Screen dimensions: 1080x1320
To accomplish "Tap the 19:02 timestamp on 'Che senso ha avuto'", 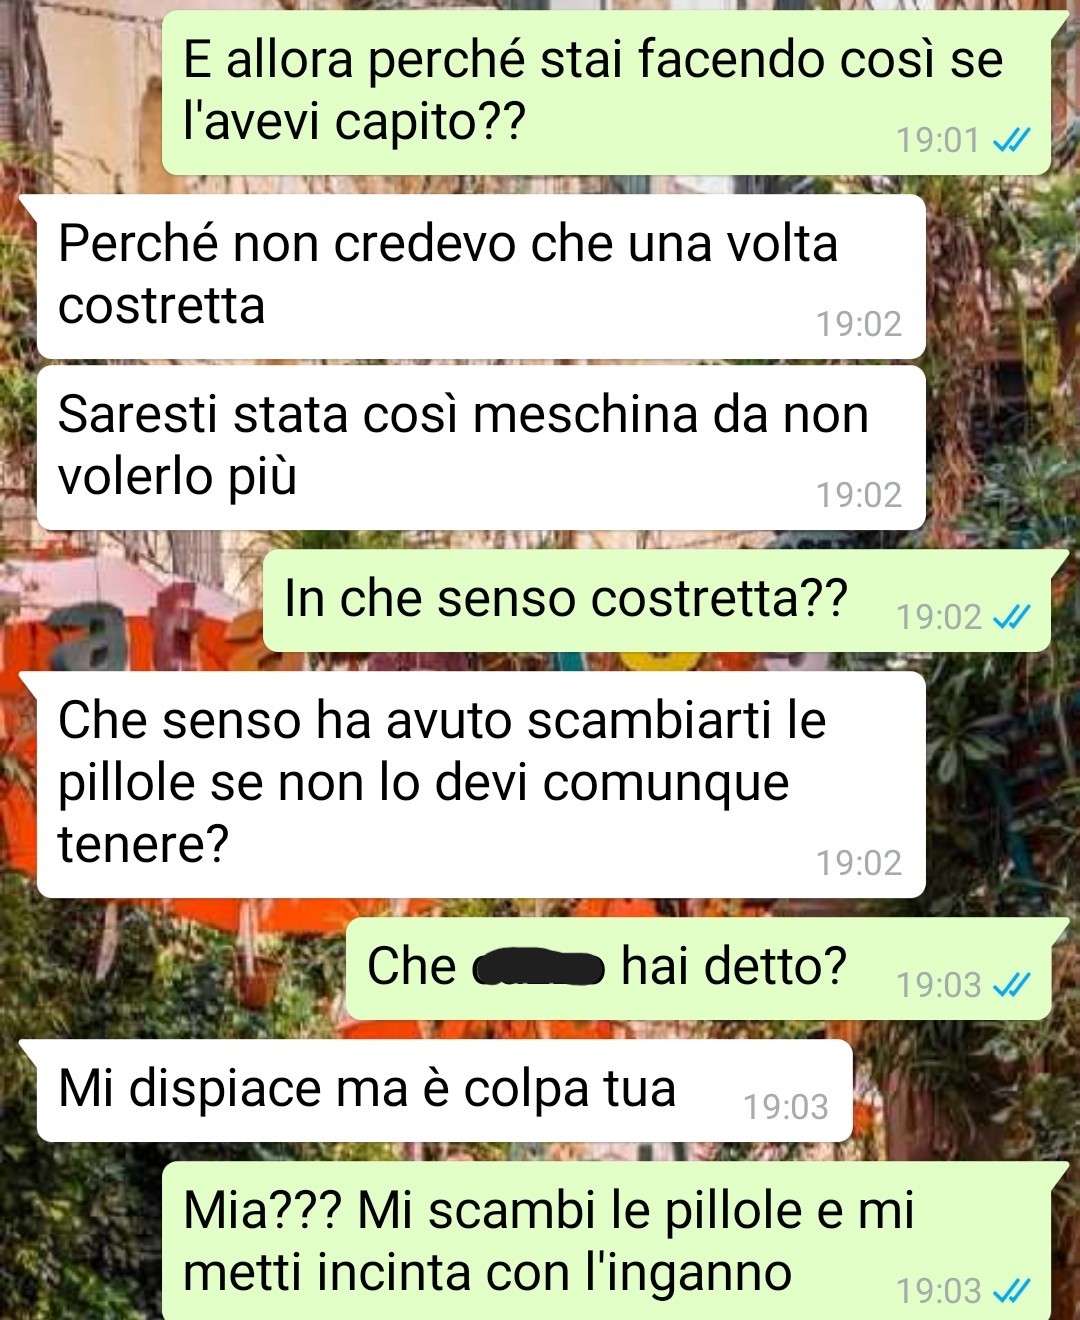I will [x=859, y=863].
